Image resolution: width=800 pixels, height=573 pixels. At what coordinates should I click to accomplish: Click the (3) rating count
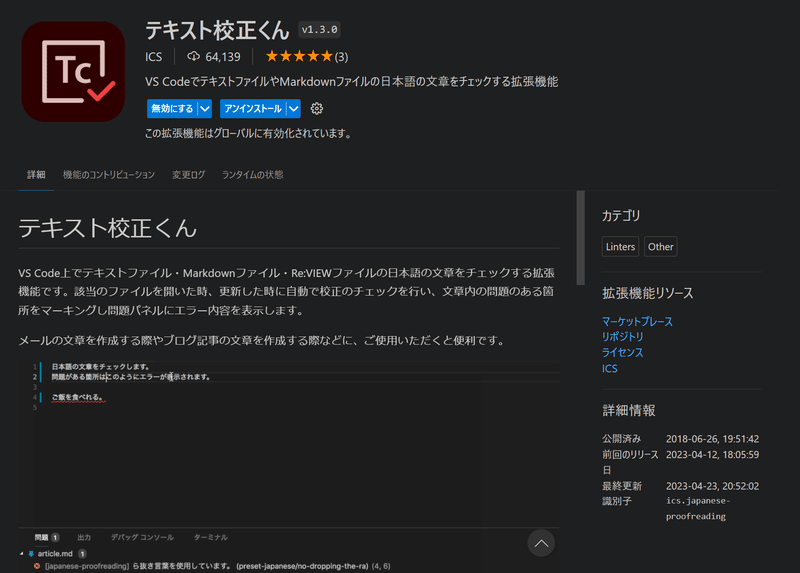(341, 57)
